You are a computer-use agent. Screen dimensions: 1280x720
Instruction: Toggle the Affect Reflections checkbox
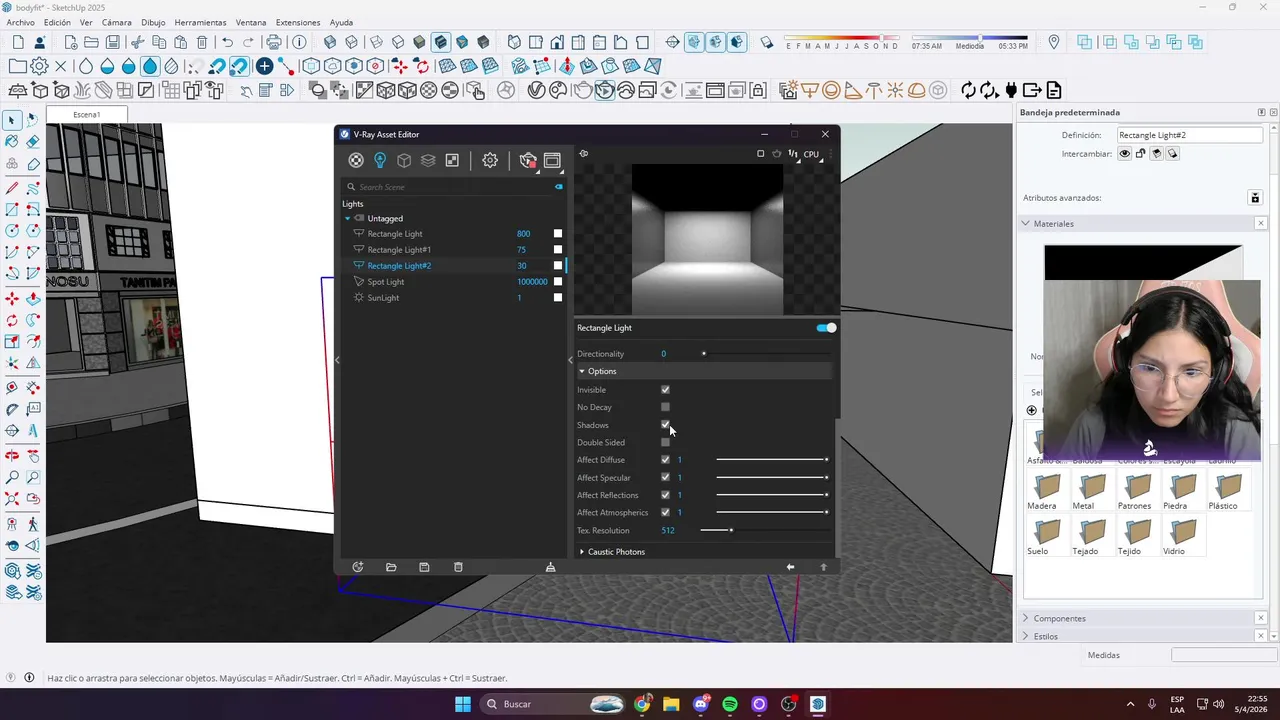[665, 495]
